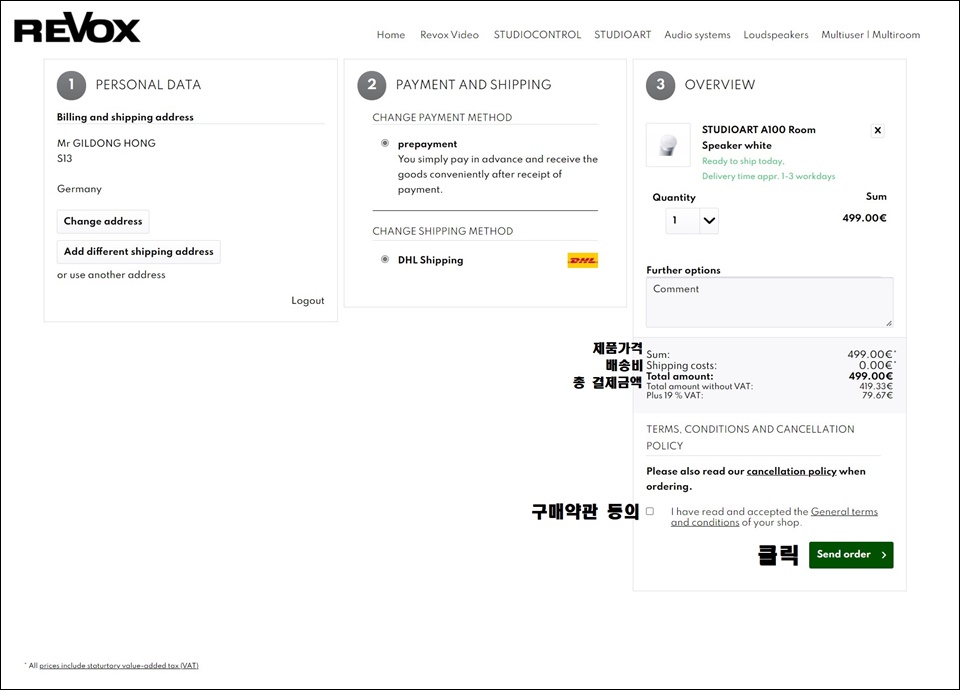960x690 pixels.
Task: Click the 'or use another address' text
Action: [x=111, y=275]
